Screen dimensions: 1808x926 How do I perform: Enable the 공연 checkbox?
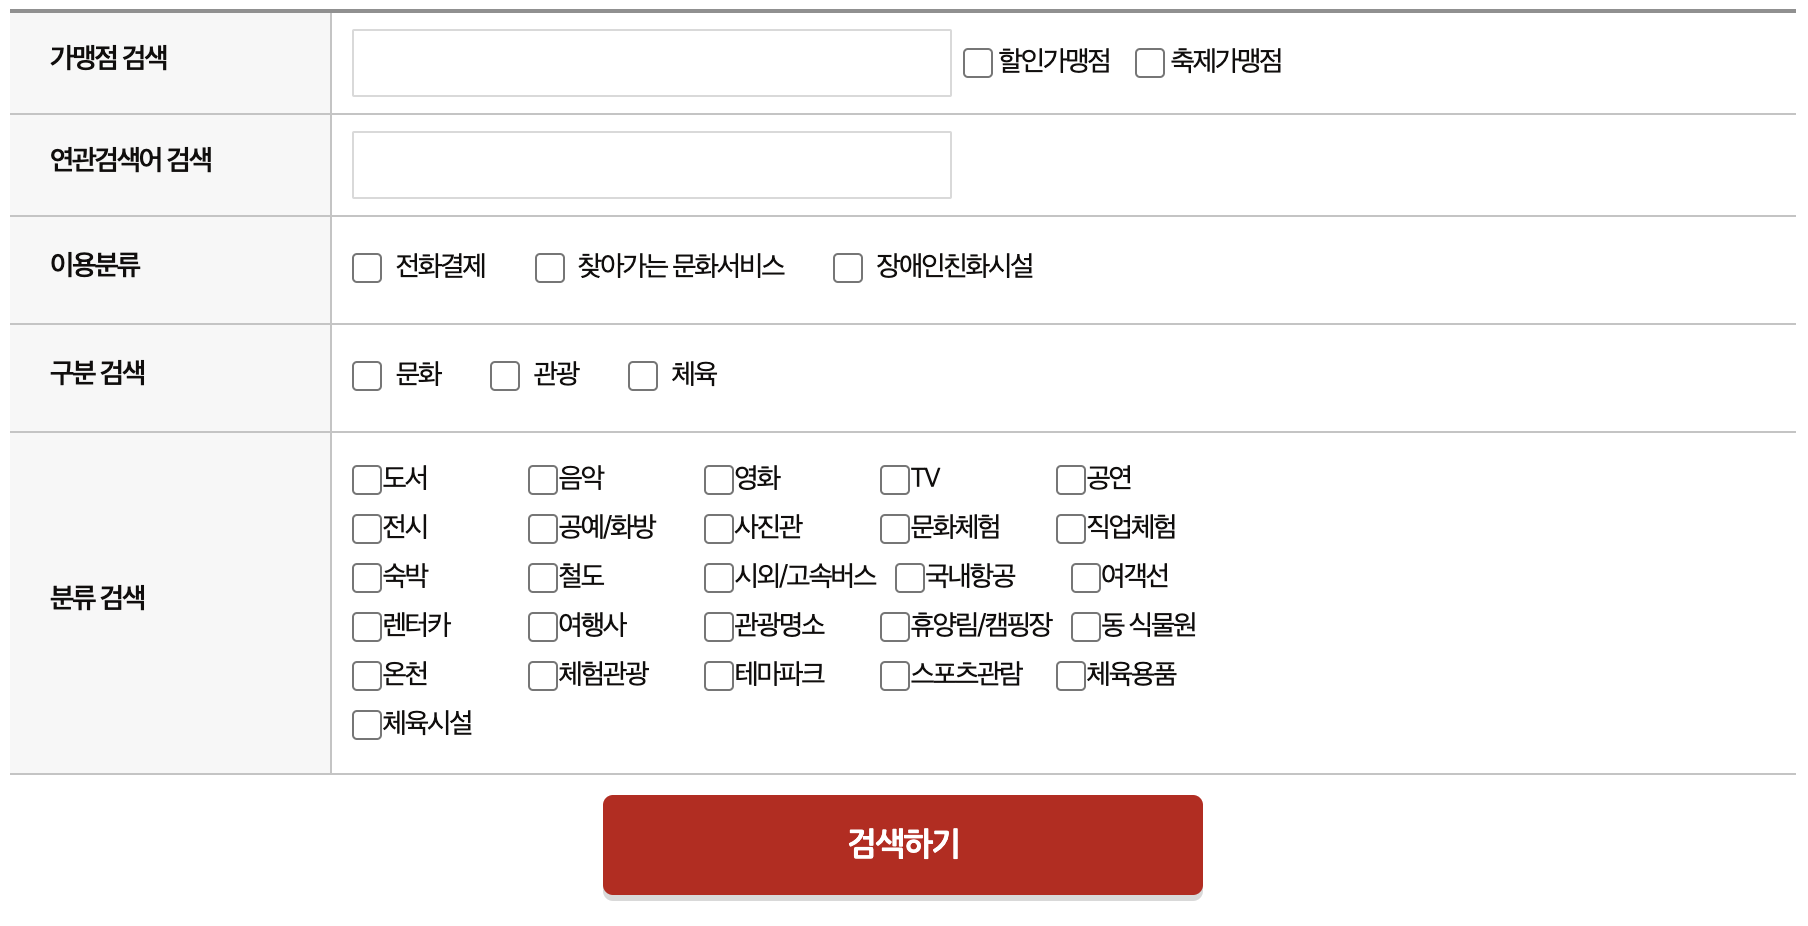click(1069, 479)
